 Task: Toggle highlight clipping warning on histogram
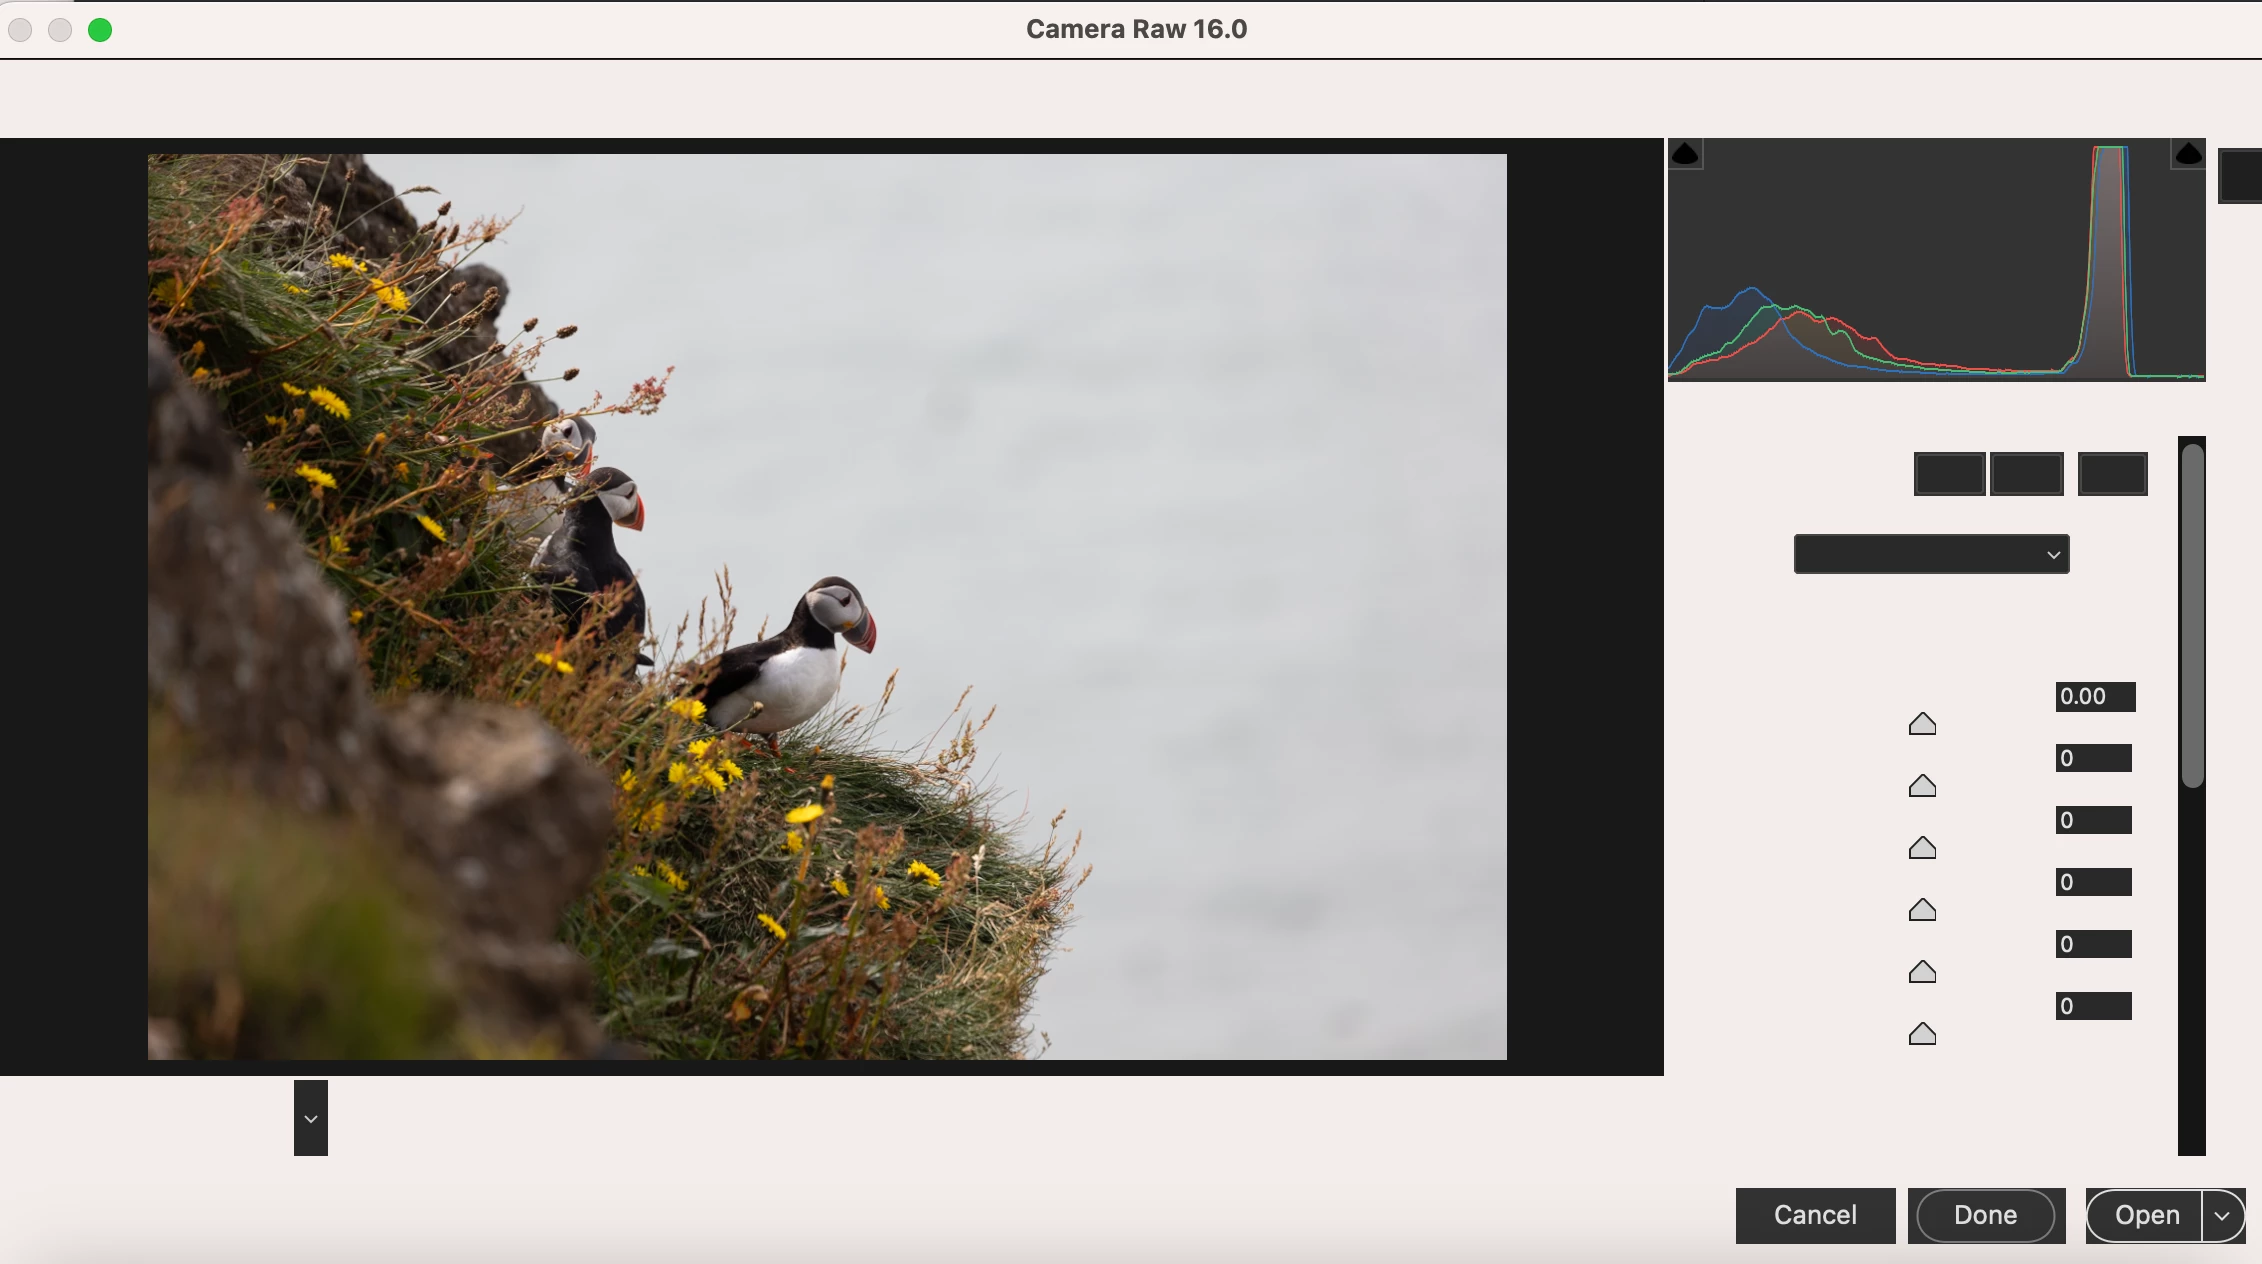[x=2188, y=154]
